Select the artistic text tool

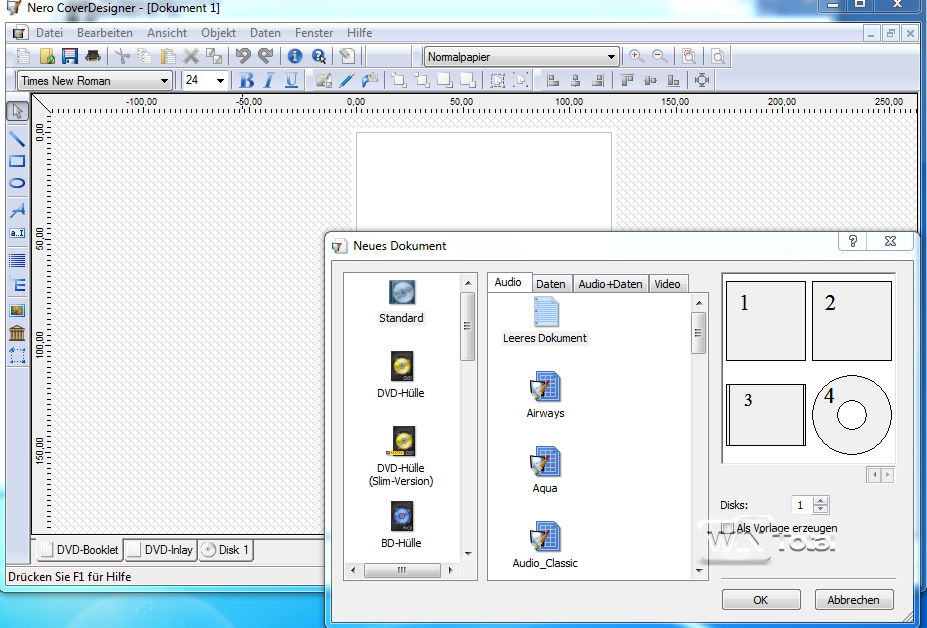tap(17, 210)
